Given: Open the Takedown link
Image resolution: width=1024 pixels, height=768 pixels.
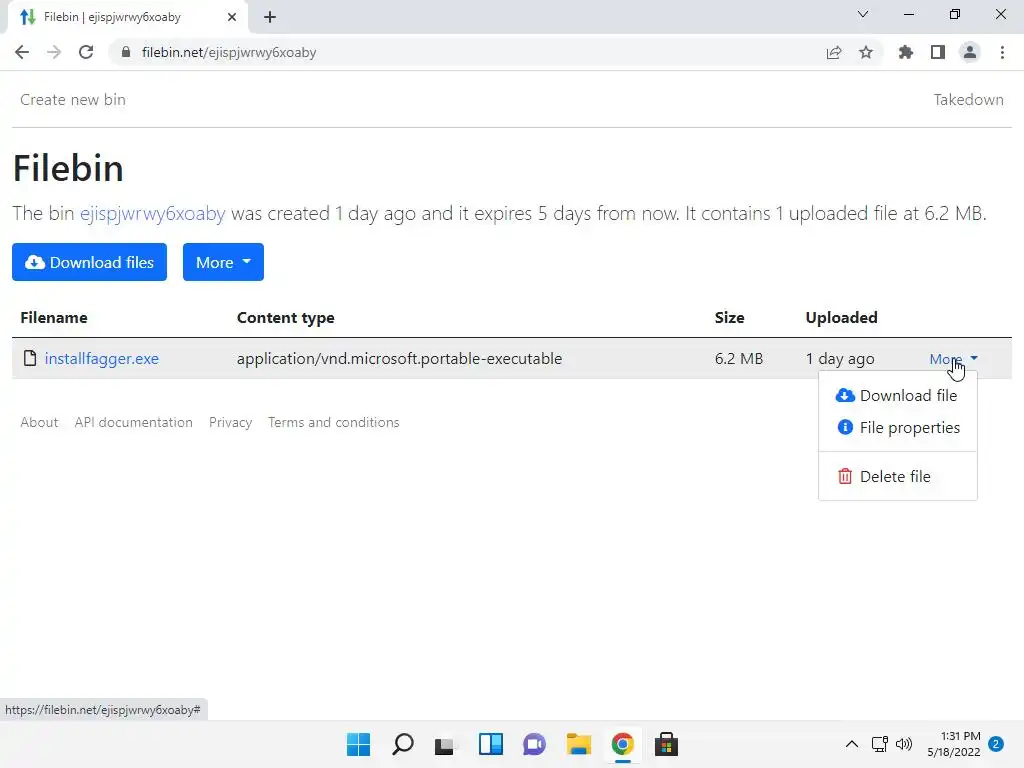Looking at the screenshot, I should click(x=968, y=100).
